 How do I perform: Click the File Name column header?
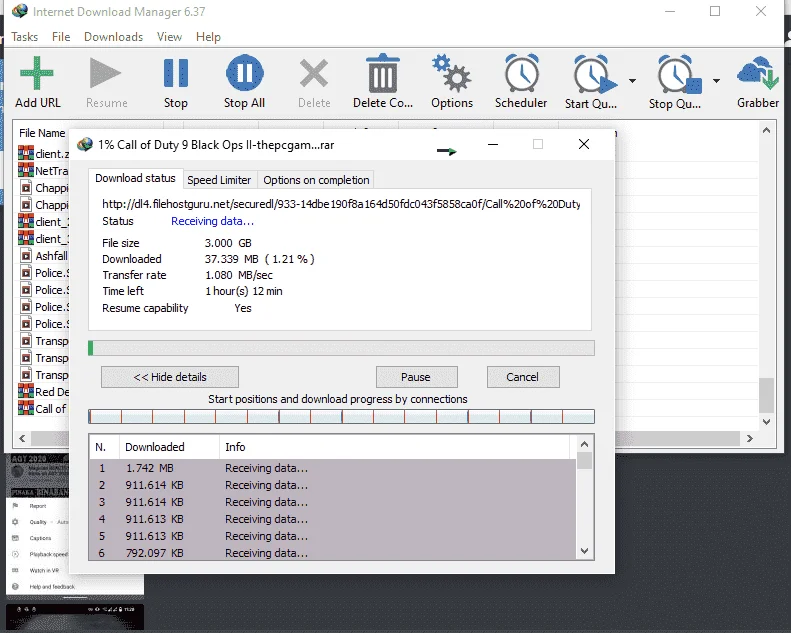(42, 133)
